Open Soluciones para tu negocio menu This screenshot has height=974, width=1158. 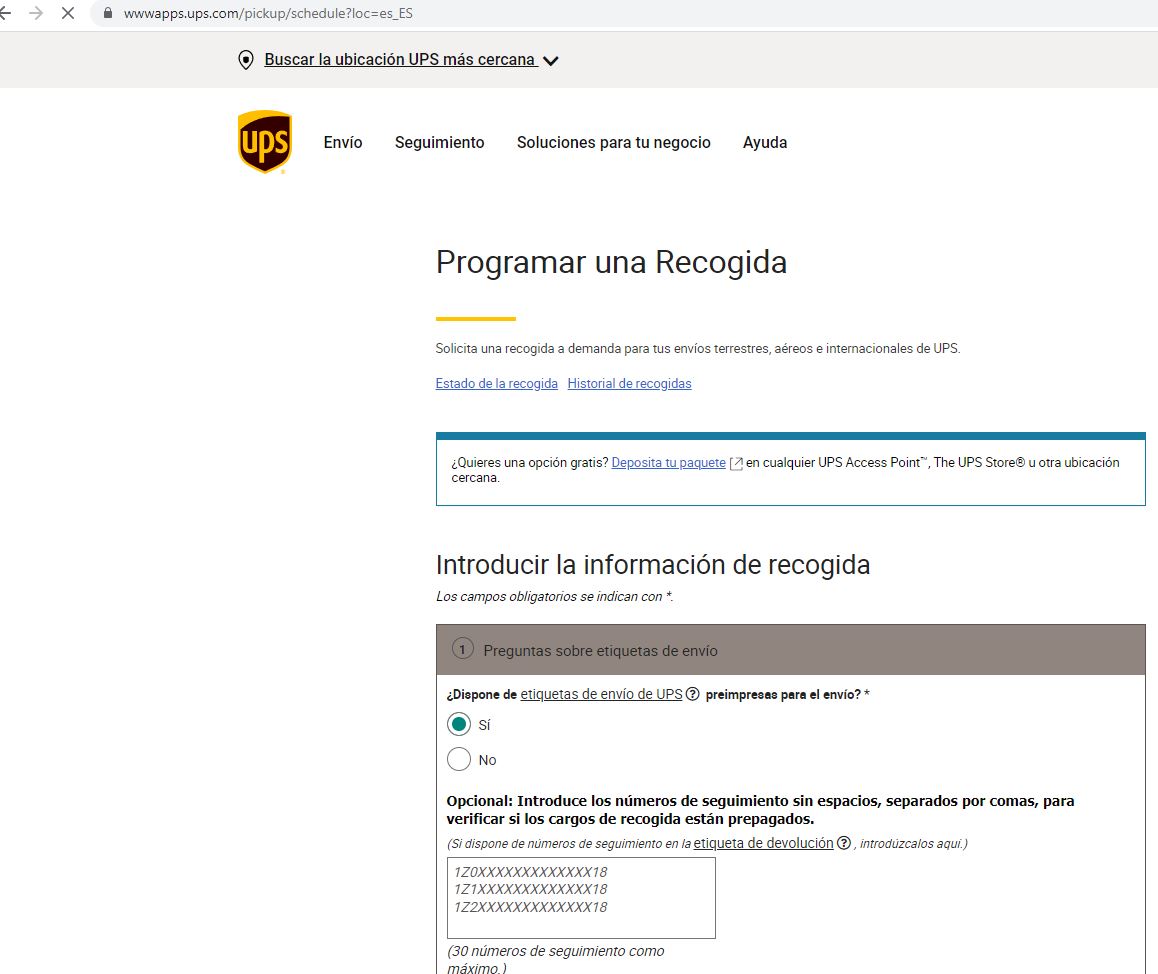point(614,143)
